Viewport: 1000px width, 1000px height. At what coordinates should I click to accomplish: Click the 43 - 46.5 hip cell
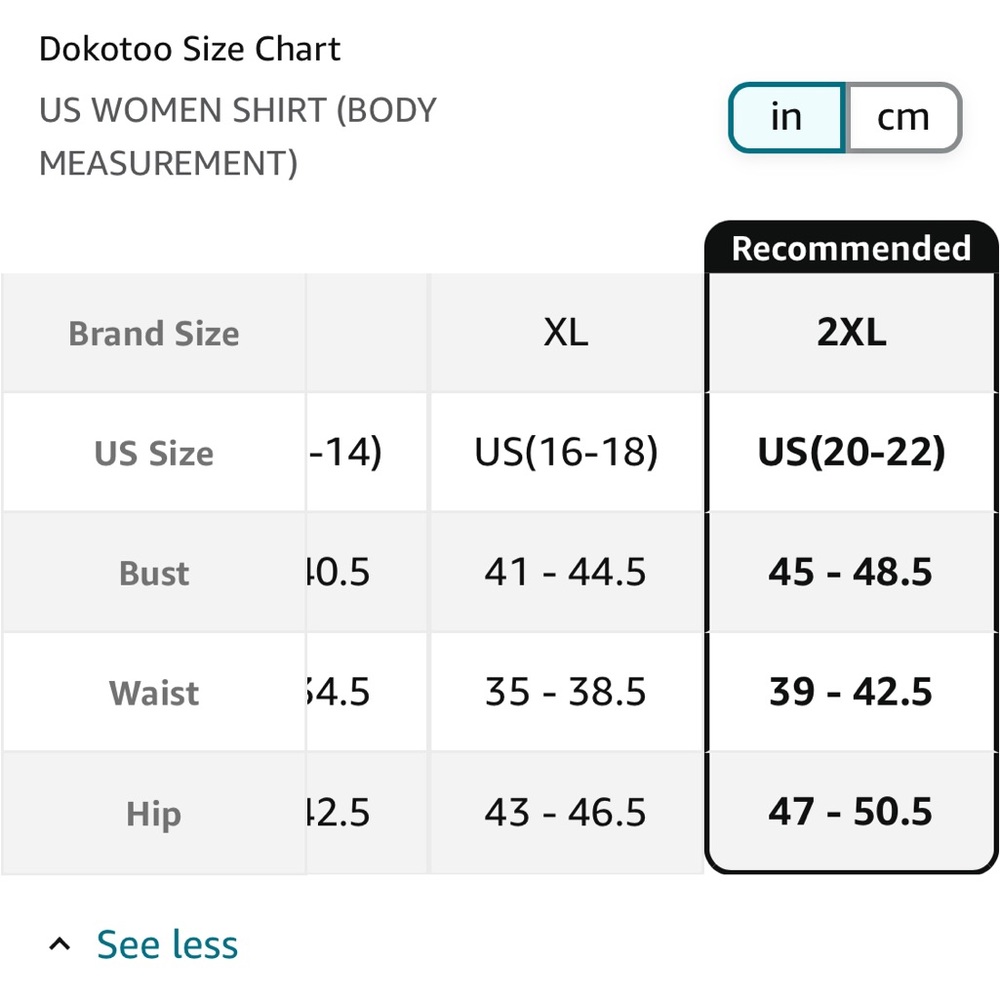tap(566, 812)
